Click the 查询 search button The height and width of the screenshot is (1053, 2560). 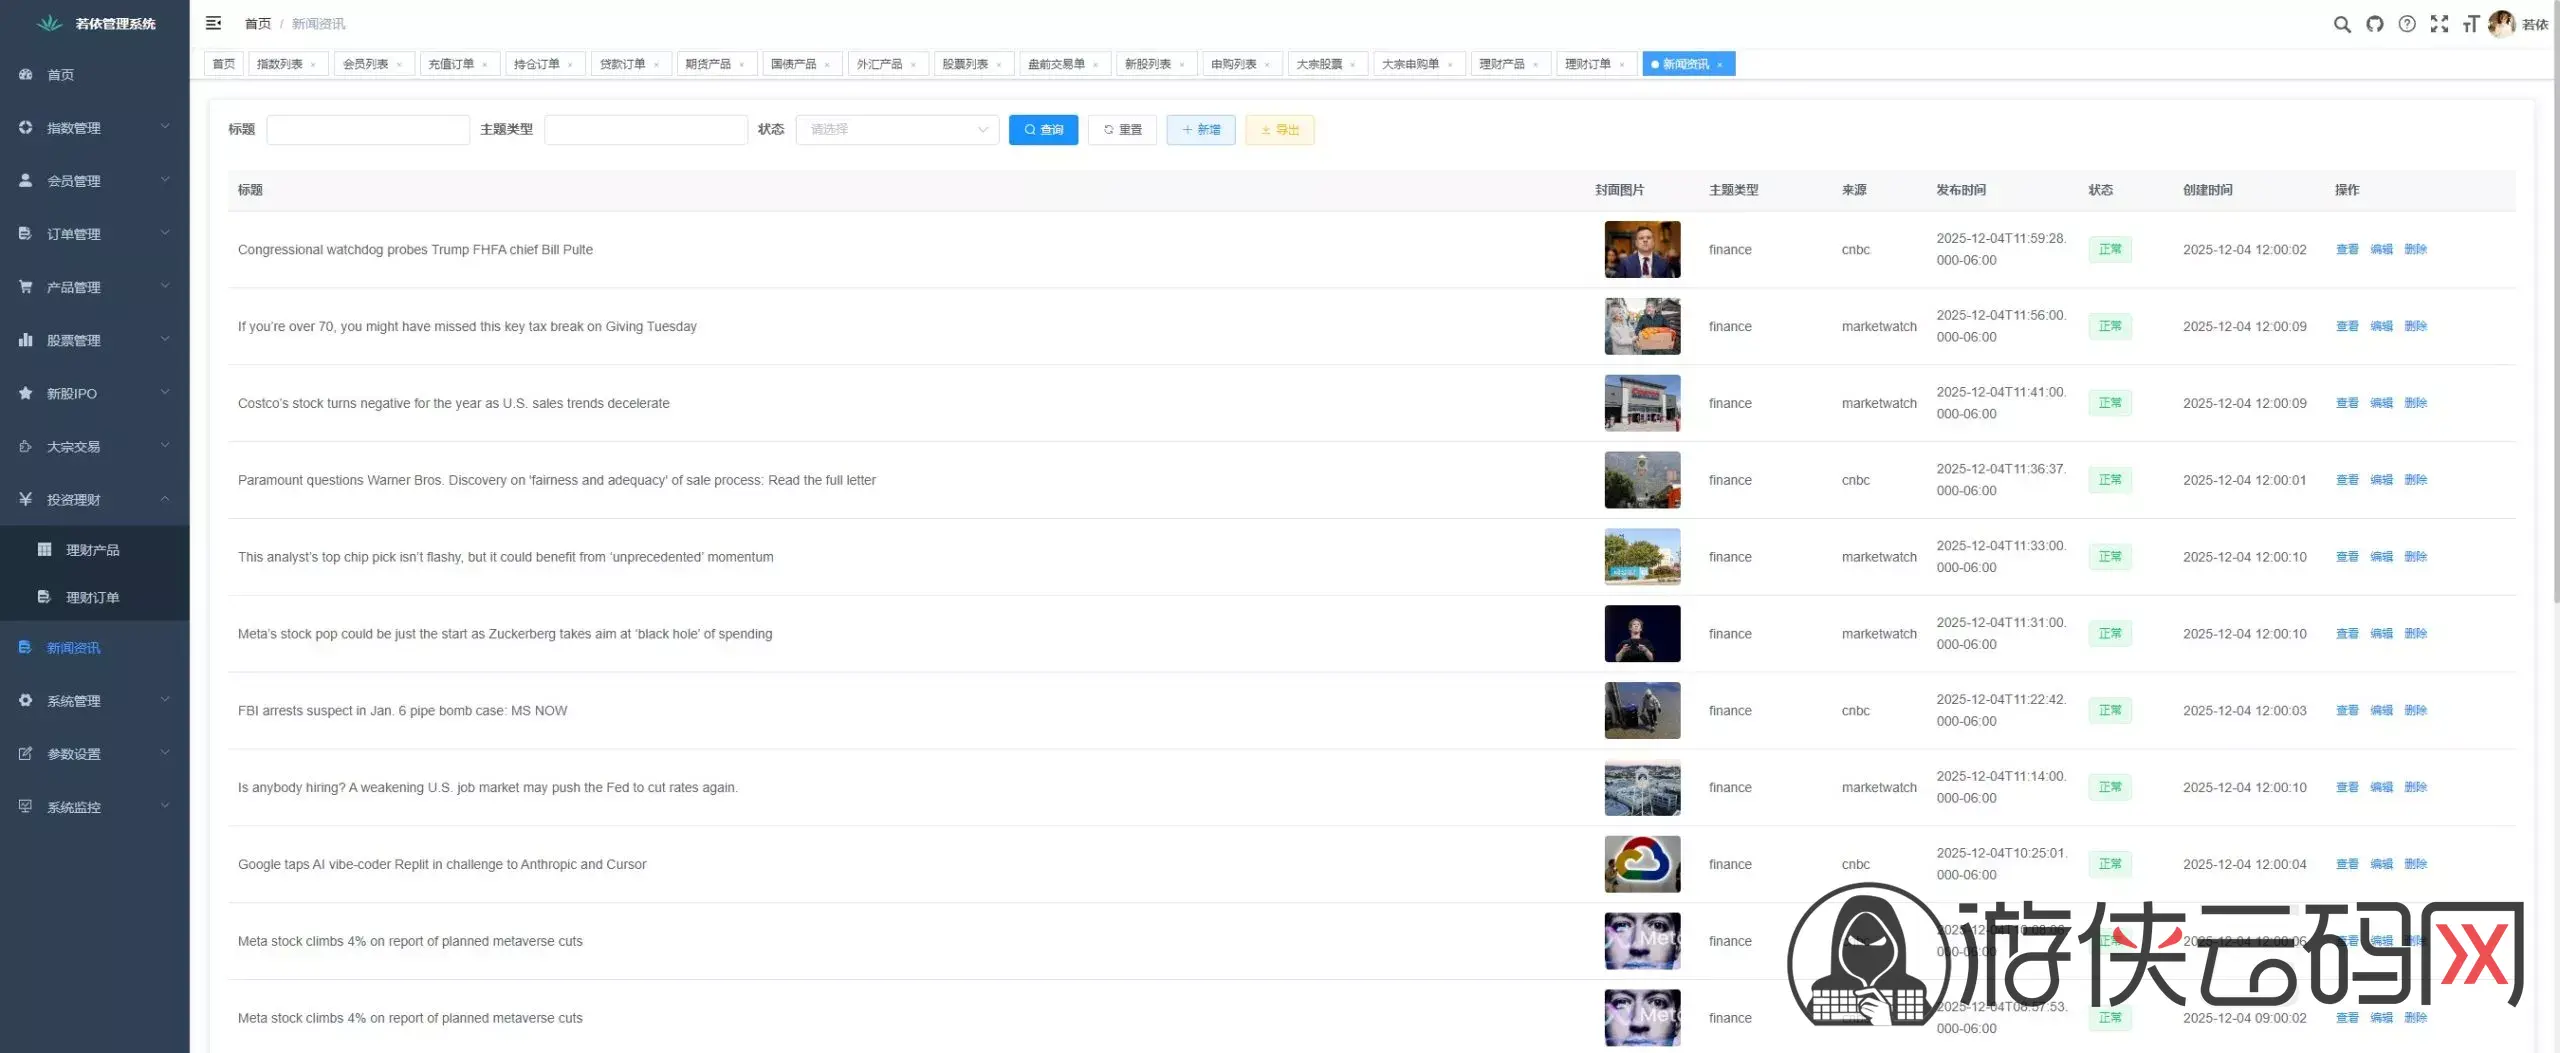1043,130
